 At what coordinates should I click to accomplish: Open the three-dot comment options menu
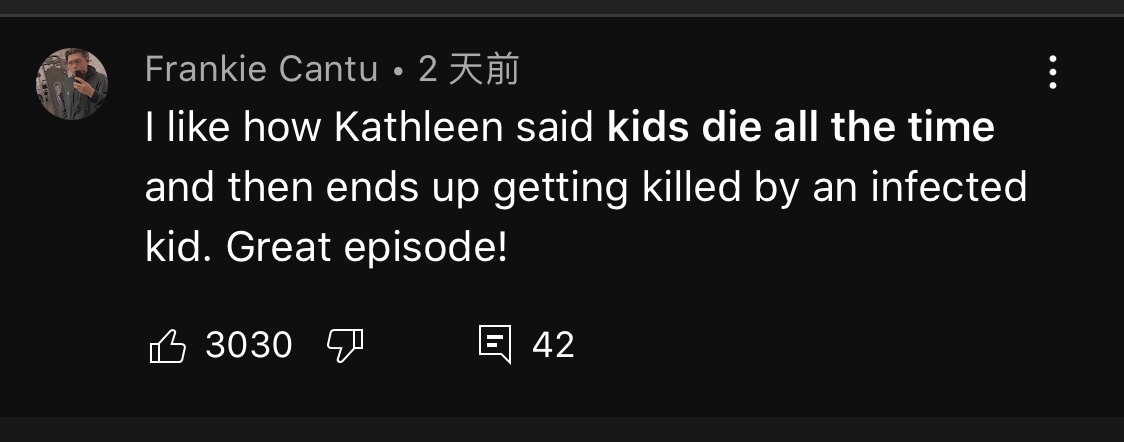tap(1052, 72)
